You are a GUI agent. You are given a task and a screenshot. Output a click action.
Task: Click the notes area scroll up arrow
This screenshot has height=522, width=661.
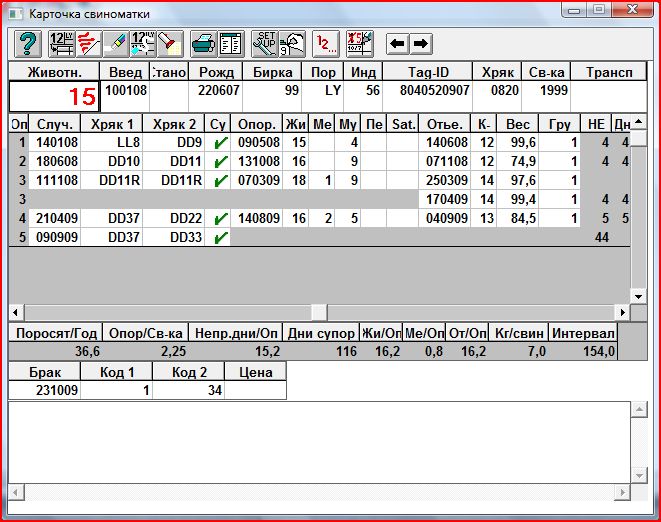point(637,409)
